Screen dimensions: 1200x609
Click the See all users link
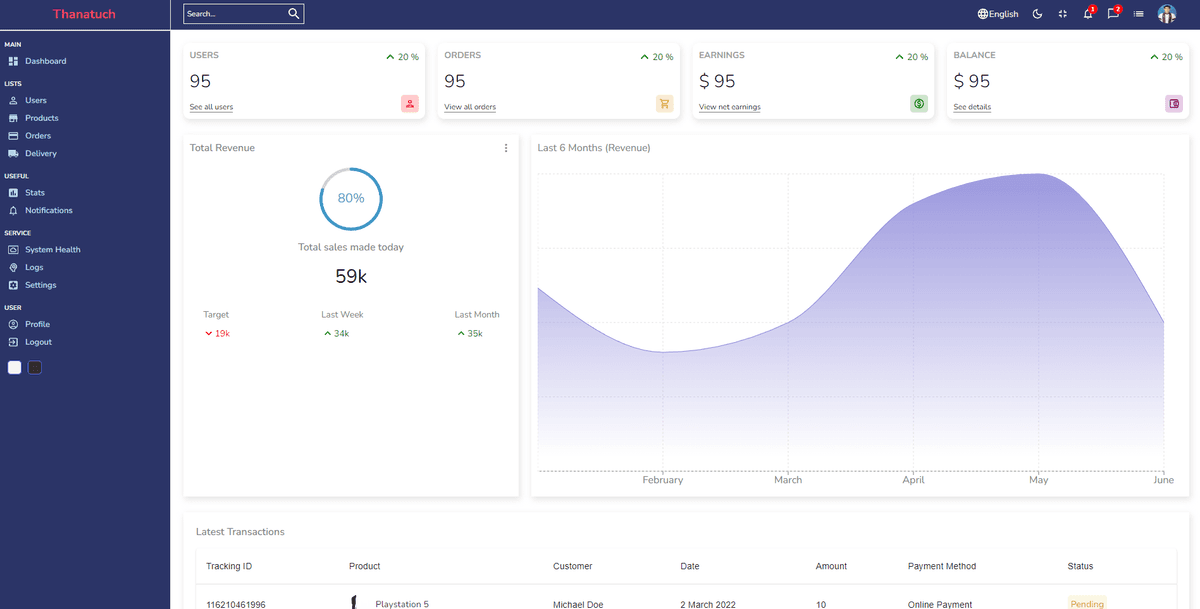211,107
